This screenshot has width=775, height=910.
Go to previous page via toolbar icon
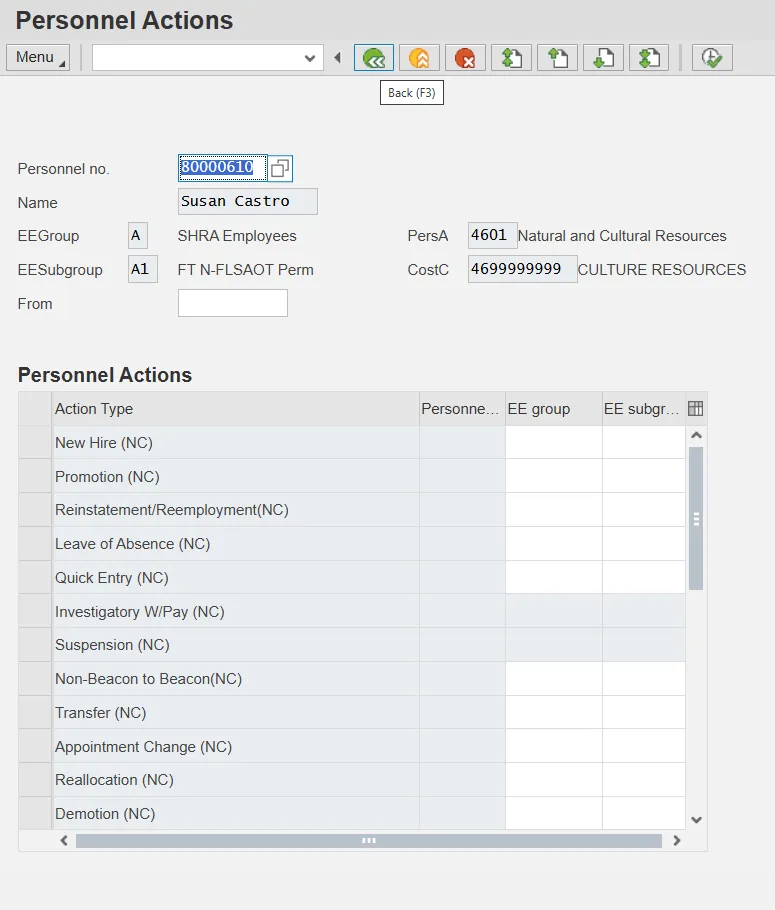557,58
